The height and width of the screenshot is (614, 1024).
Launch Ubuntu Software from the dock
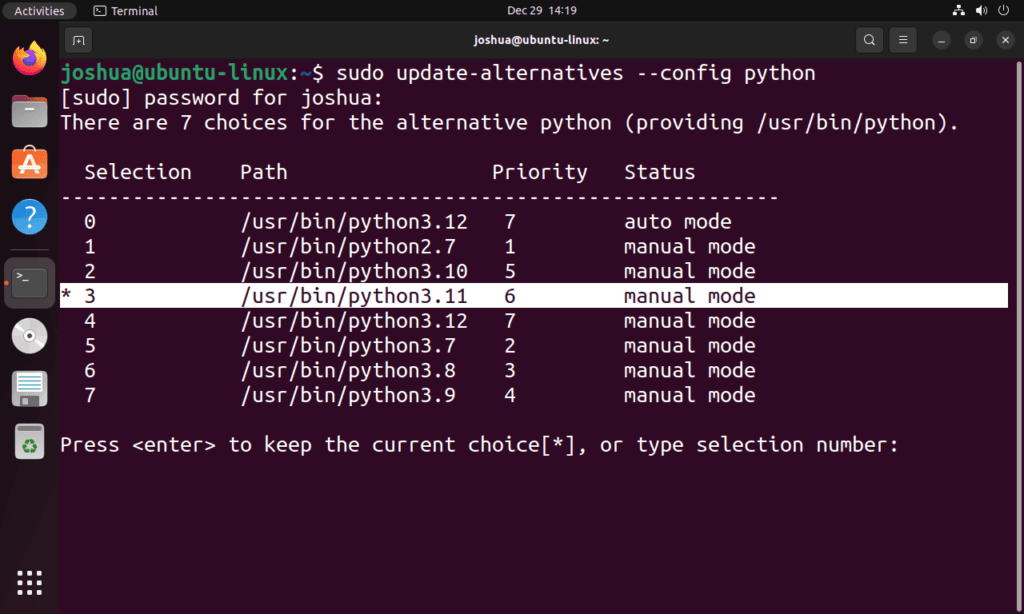(x=29, y=163)
